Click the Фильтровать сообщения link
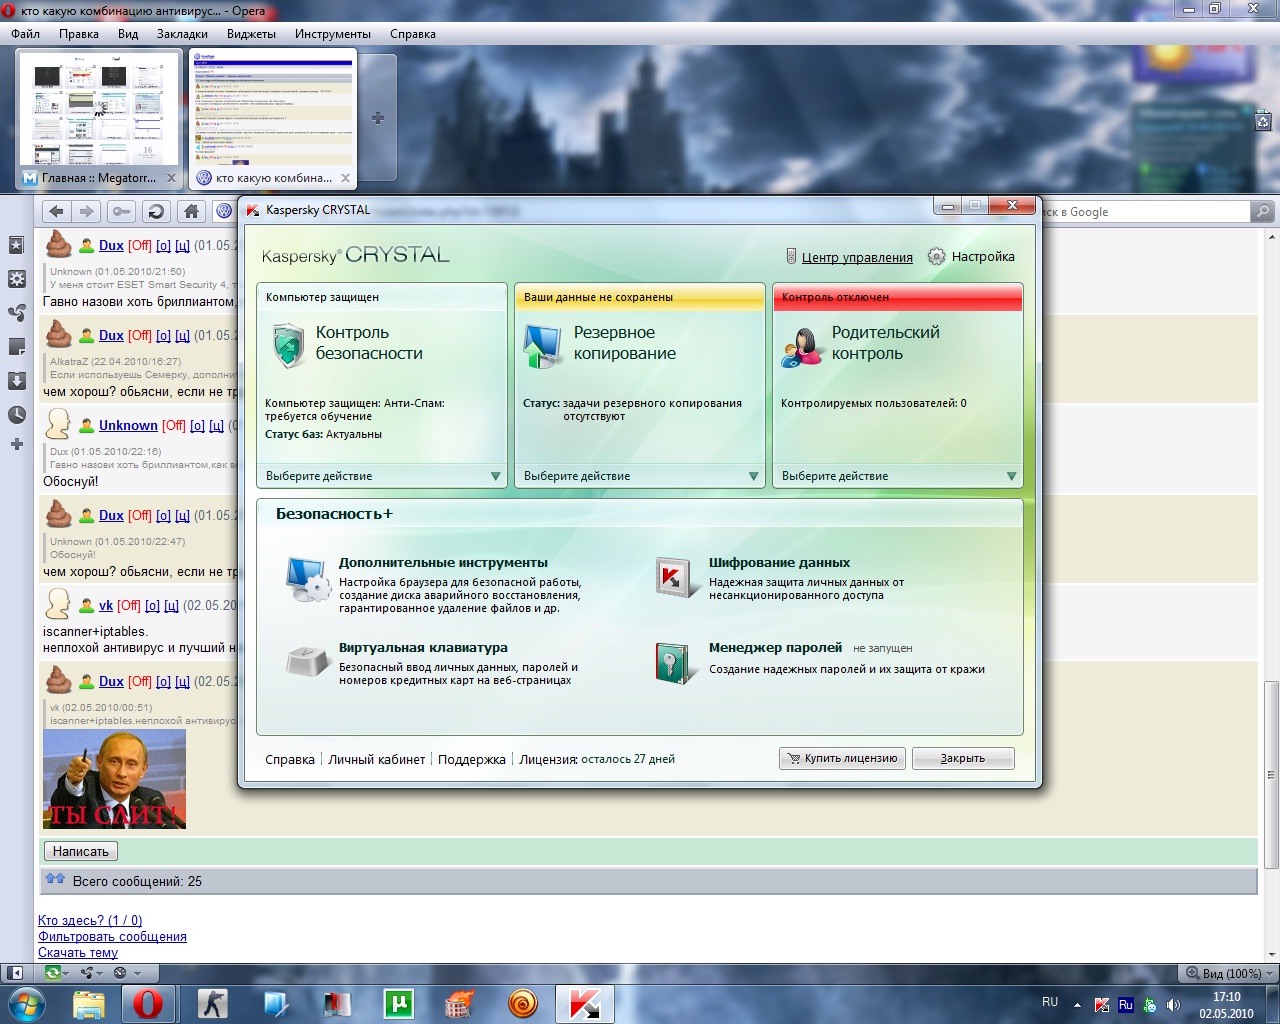The width and height of the screenshot is (1280, 1024). coord(112,936)
